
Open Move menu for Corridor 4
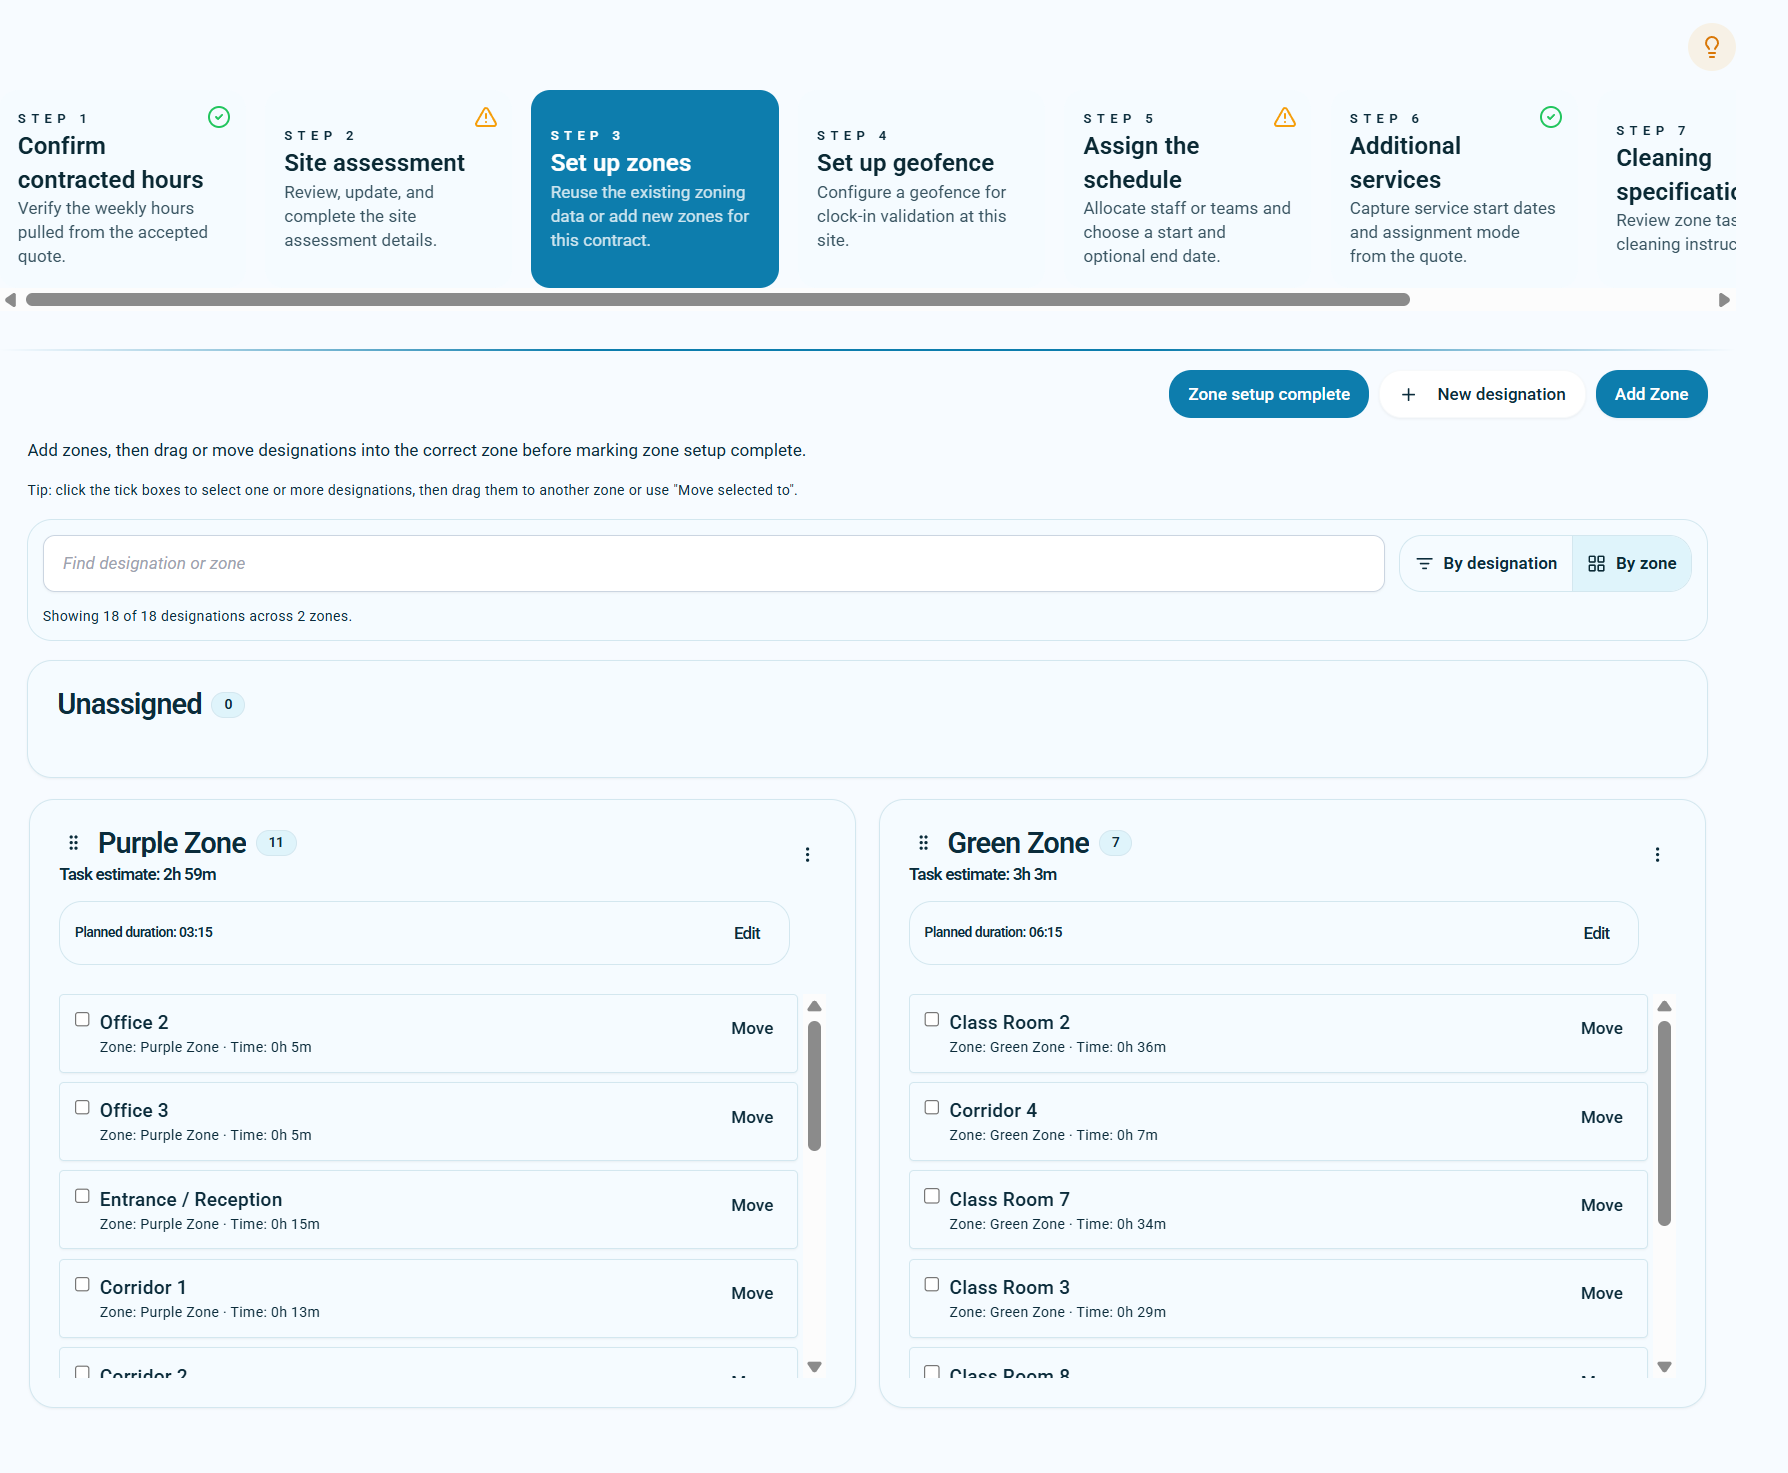pos(1602,1118)
